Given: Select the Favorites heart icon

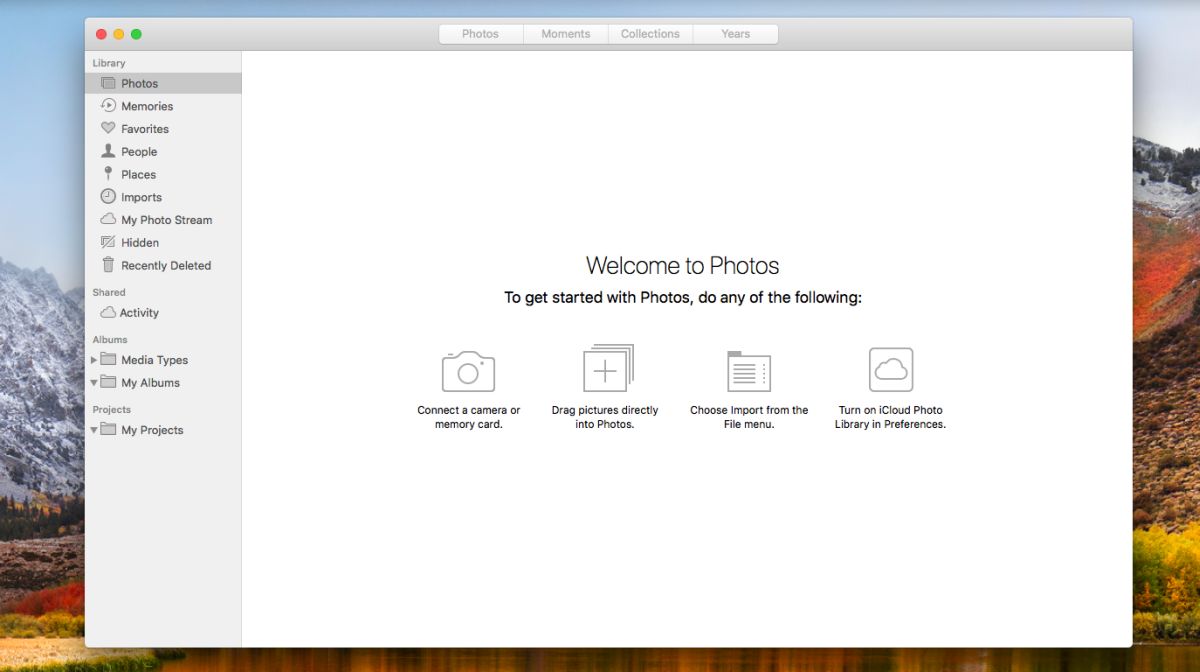Looking at the screenshot, I should (108, 129).
